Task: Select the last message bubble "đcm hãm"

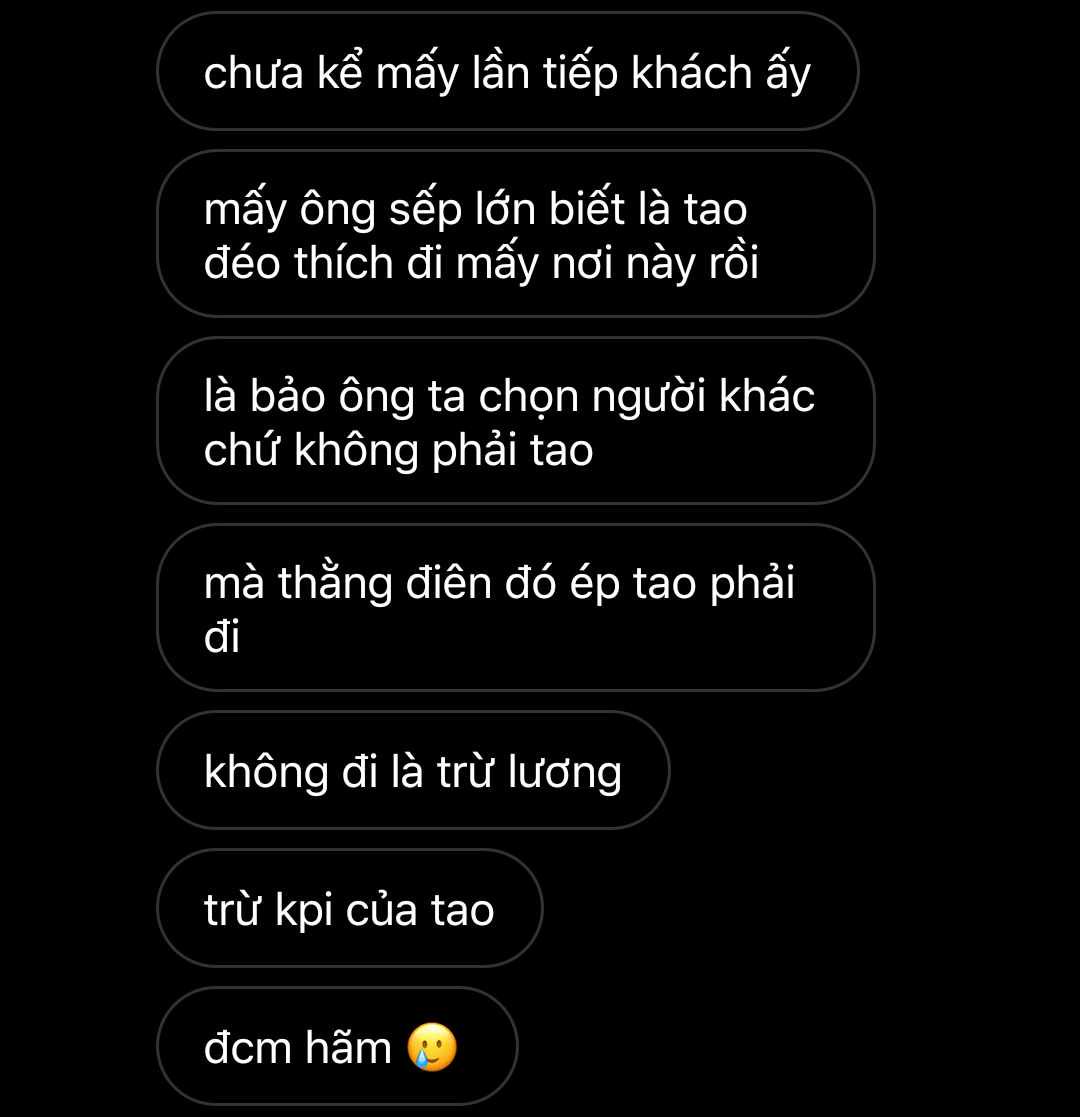Action: pyautogui.click(x=337, y=1046)
